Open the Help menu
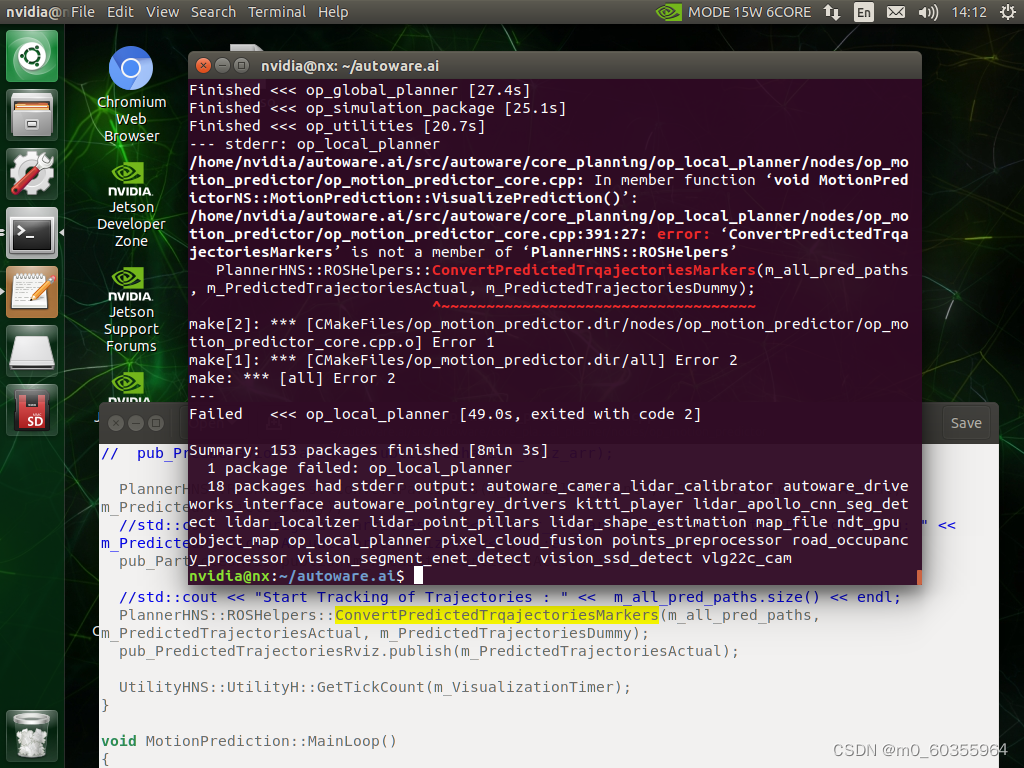Image resolution: width=1024 pixels, height=768 pixels. click(333, 12)
